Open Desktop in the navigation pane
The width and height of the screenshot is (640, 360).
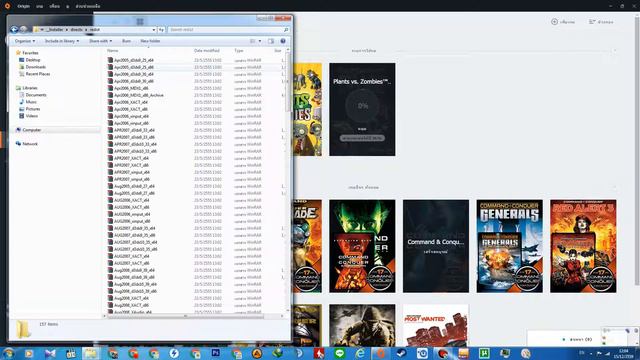click(x=30, y=60)
